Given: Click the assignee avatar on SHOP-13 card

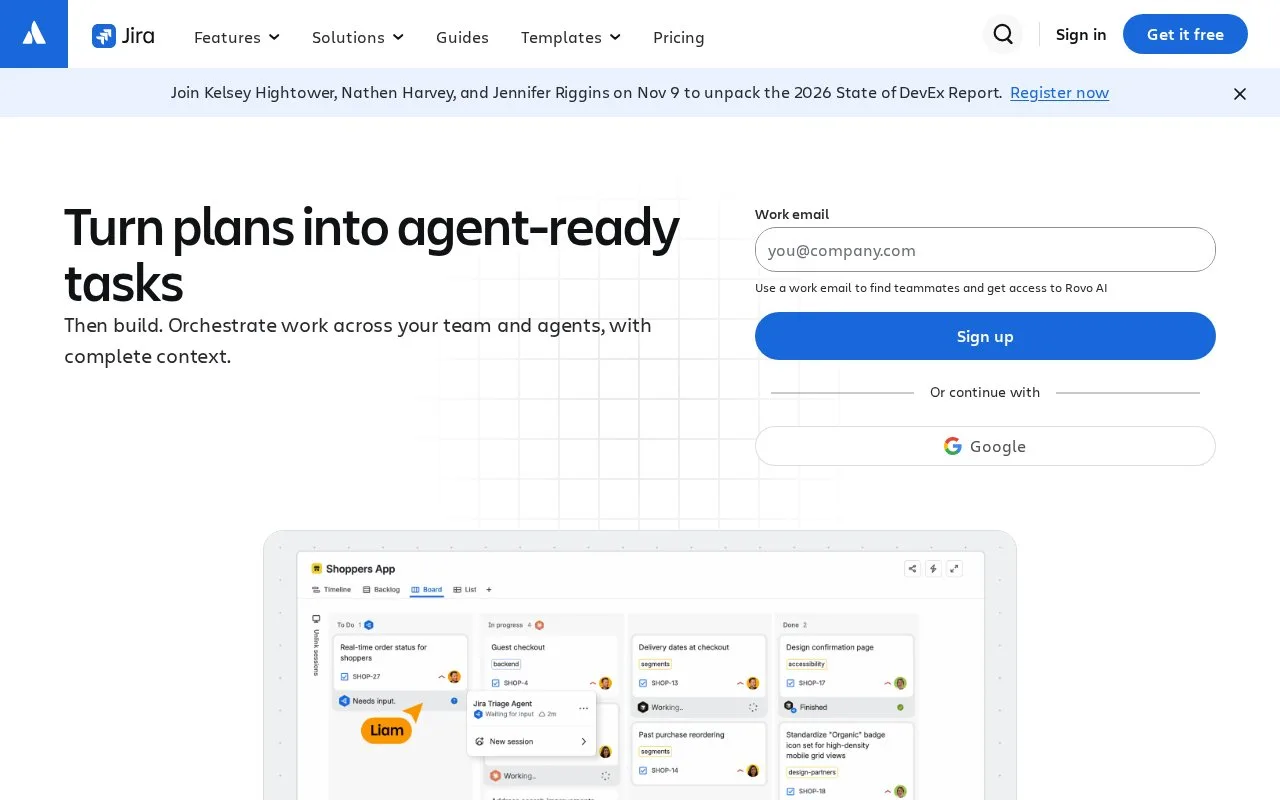Looking at the screenshot, I should [x=753, y=683].
